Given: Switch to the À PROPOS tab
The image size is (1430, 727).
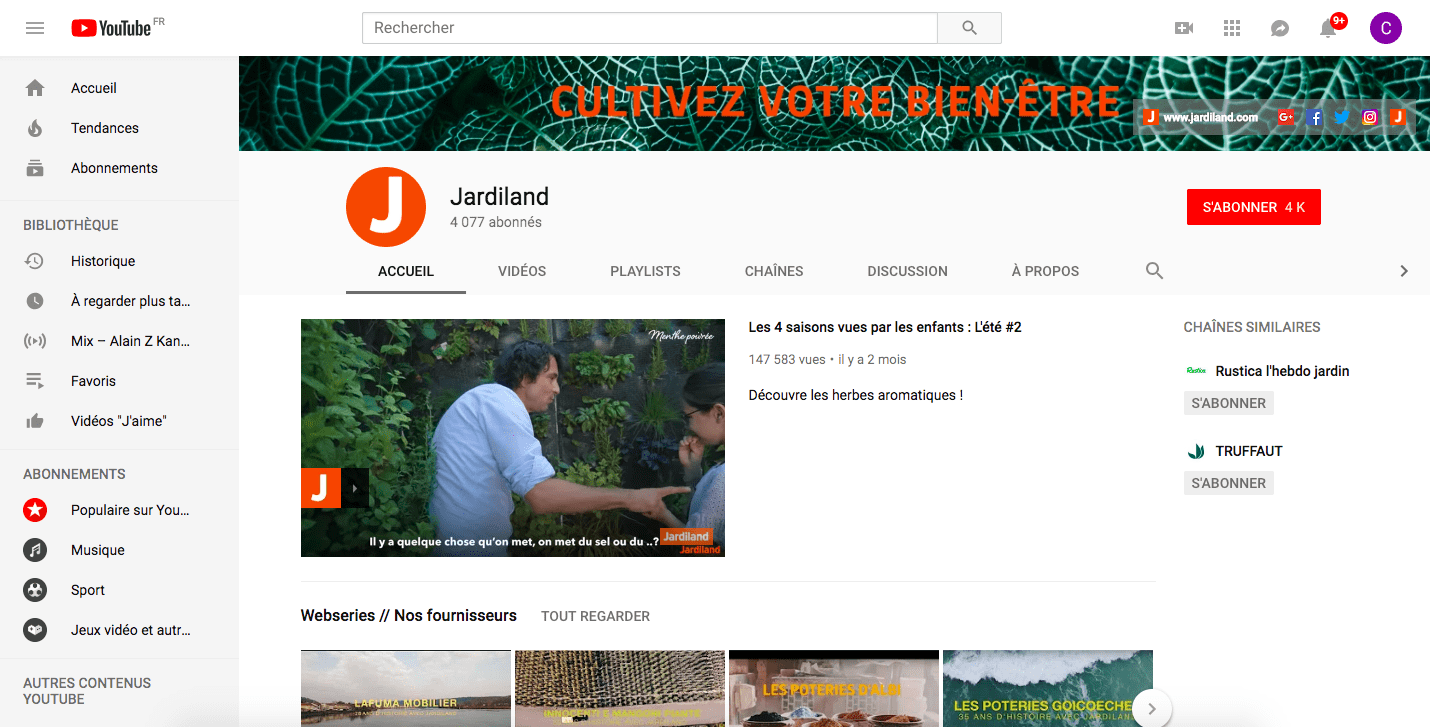Looking at the screenshot, I should (x=1045, y=271).
